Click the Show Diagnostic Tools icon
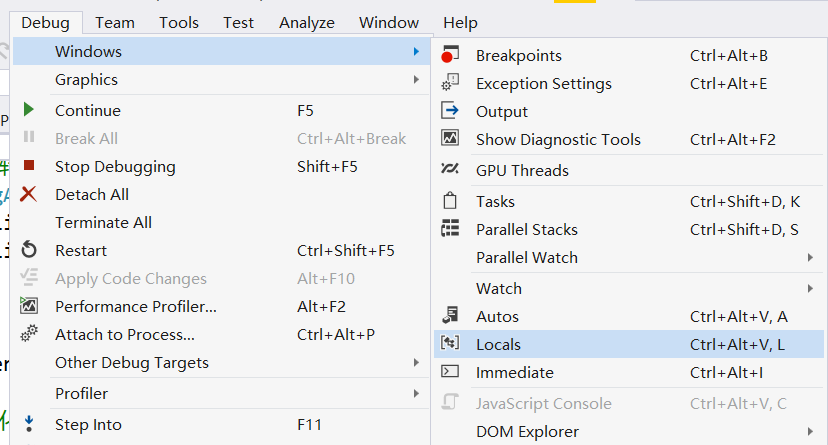This screenshot has width=828, height=445. click(x=450, y=139)
